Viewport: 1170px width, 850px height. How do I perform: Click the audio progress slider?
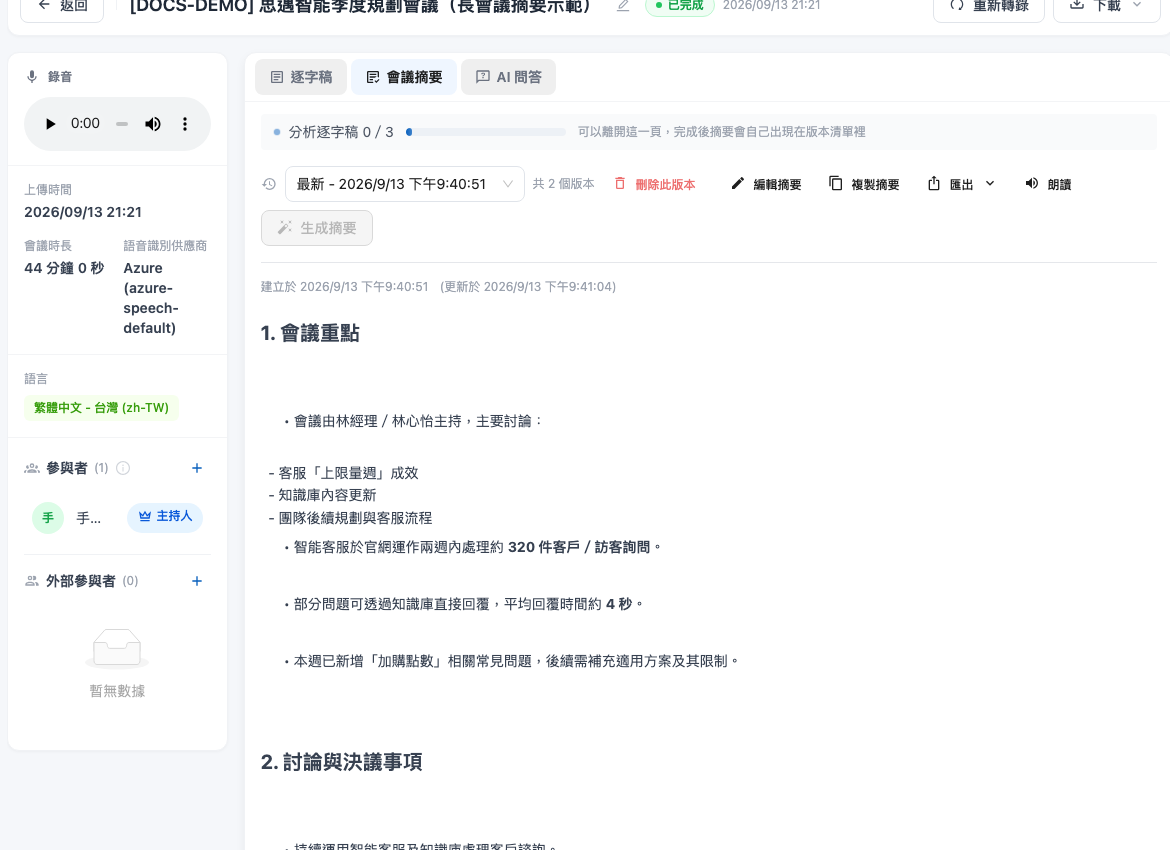(122, 124)
